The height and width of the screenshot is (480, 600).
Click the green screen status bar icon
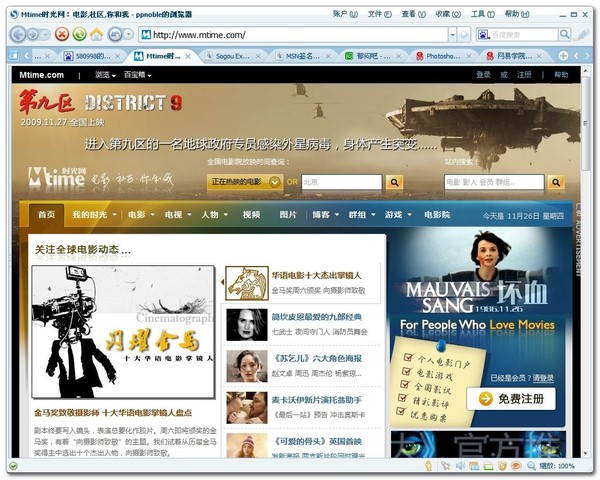coord(488,466)
